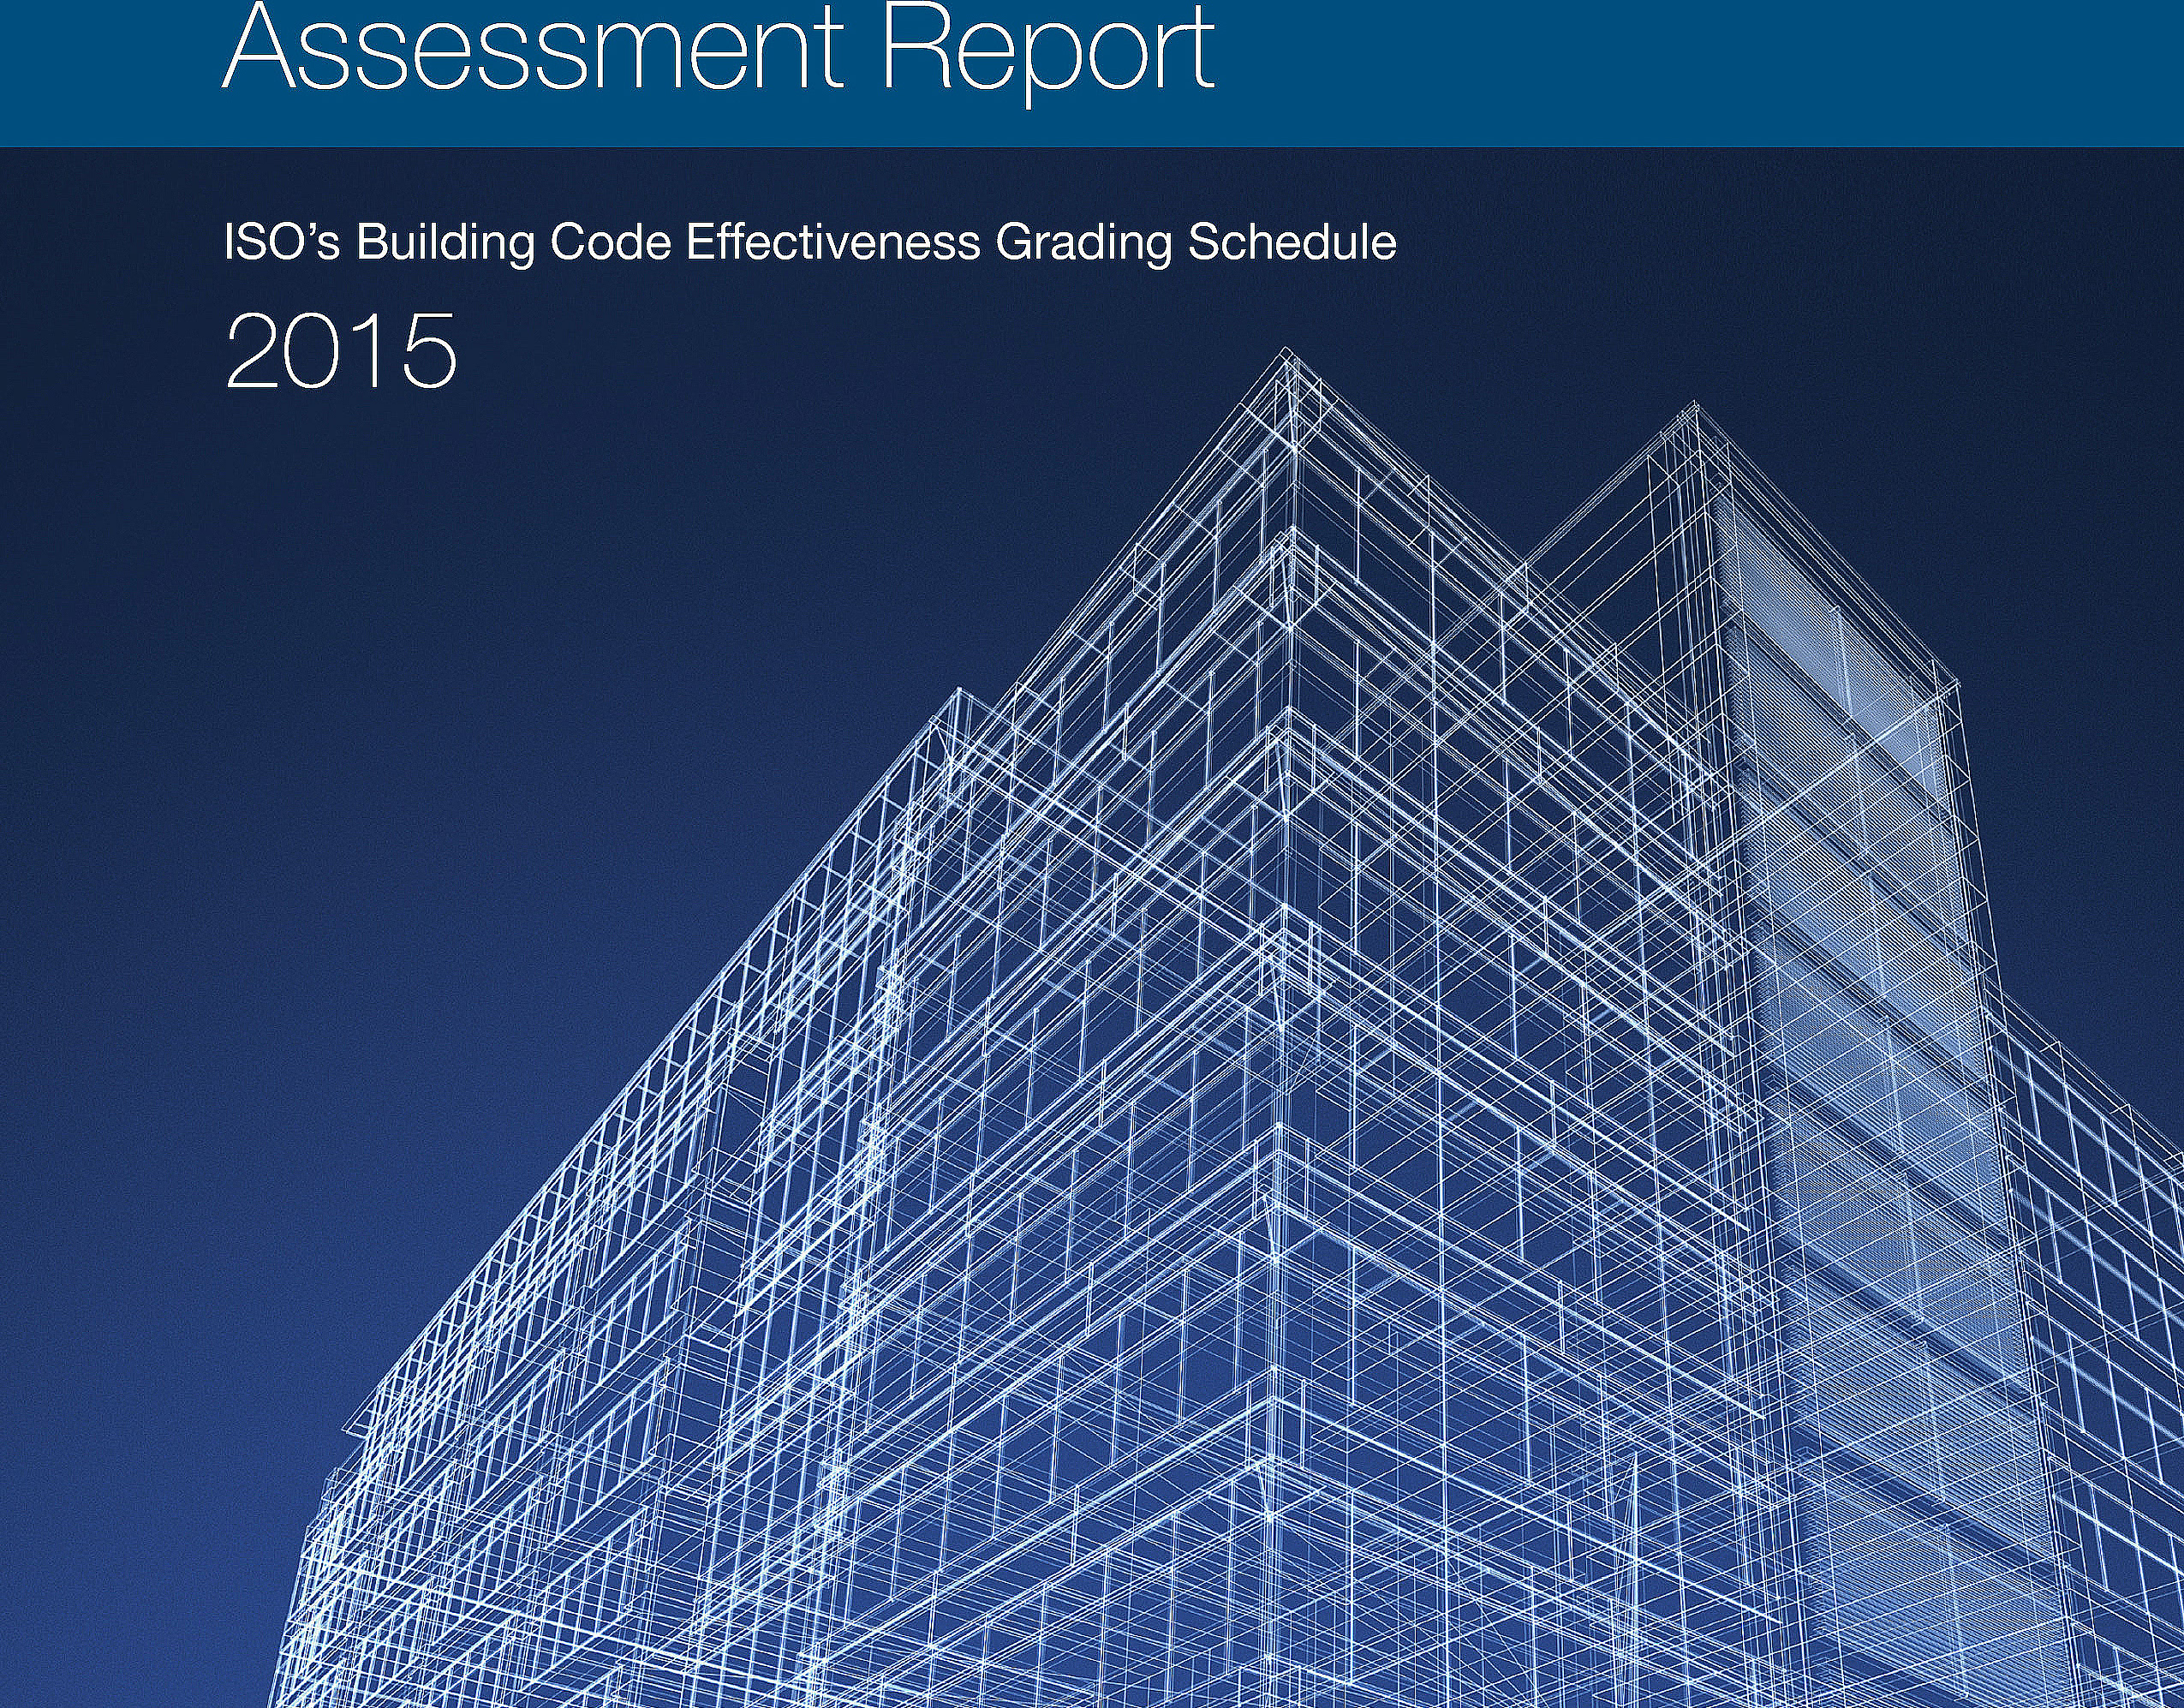Click the "Assessment Report" title text
Screen dimensions: 2184x1708
pos(718,50)
